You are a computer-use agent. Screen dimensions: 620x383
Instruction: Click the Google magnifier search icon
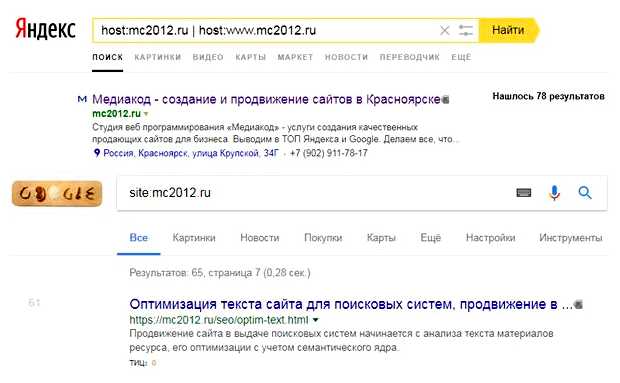[585, 193]
